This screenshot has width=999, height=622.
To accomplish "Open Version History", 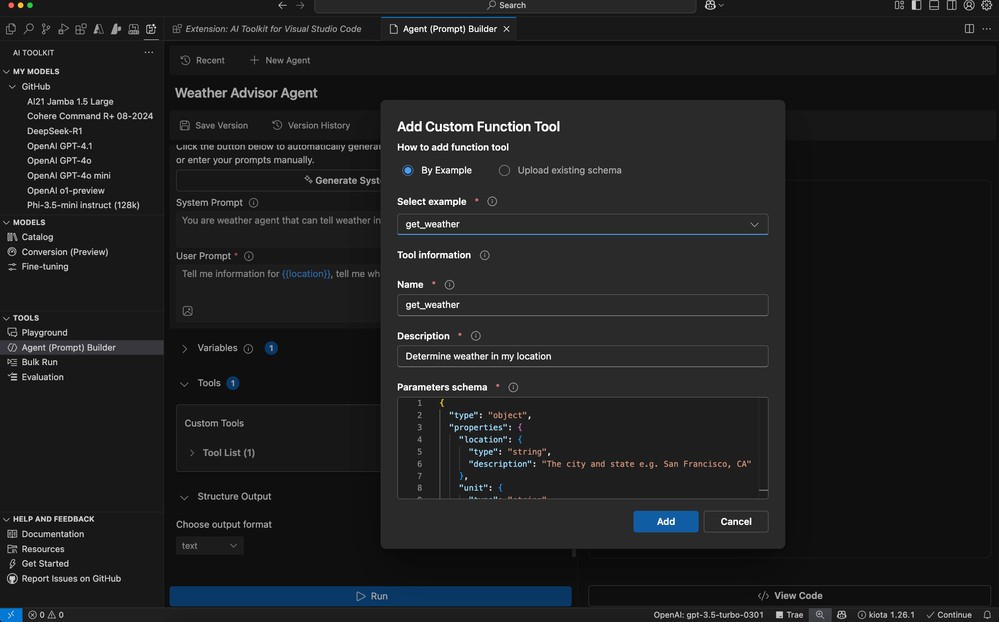I will (311, 126).
